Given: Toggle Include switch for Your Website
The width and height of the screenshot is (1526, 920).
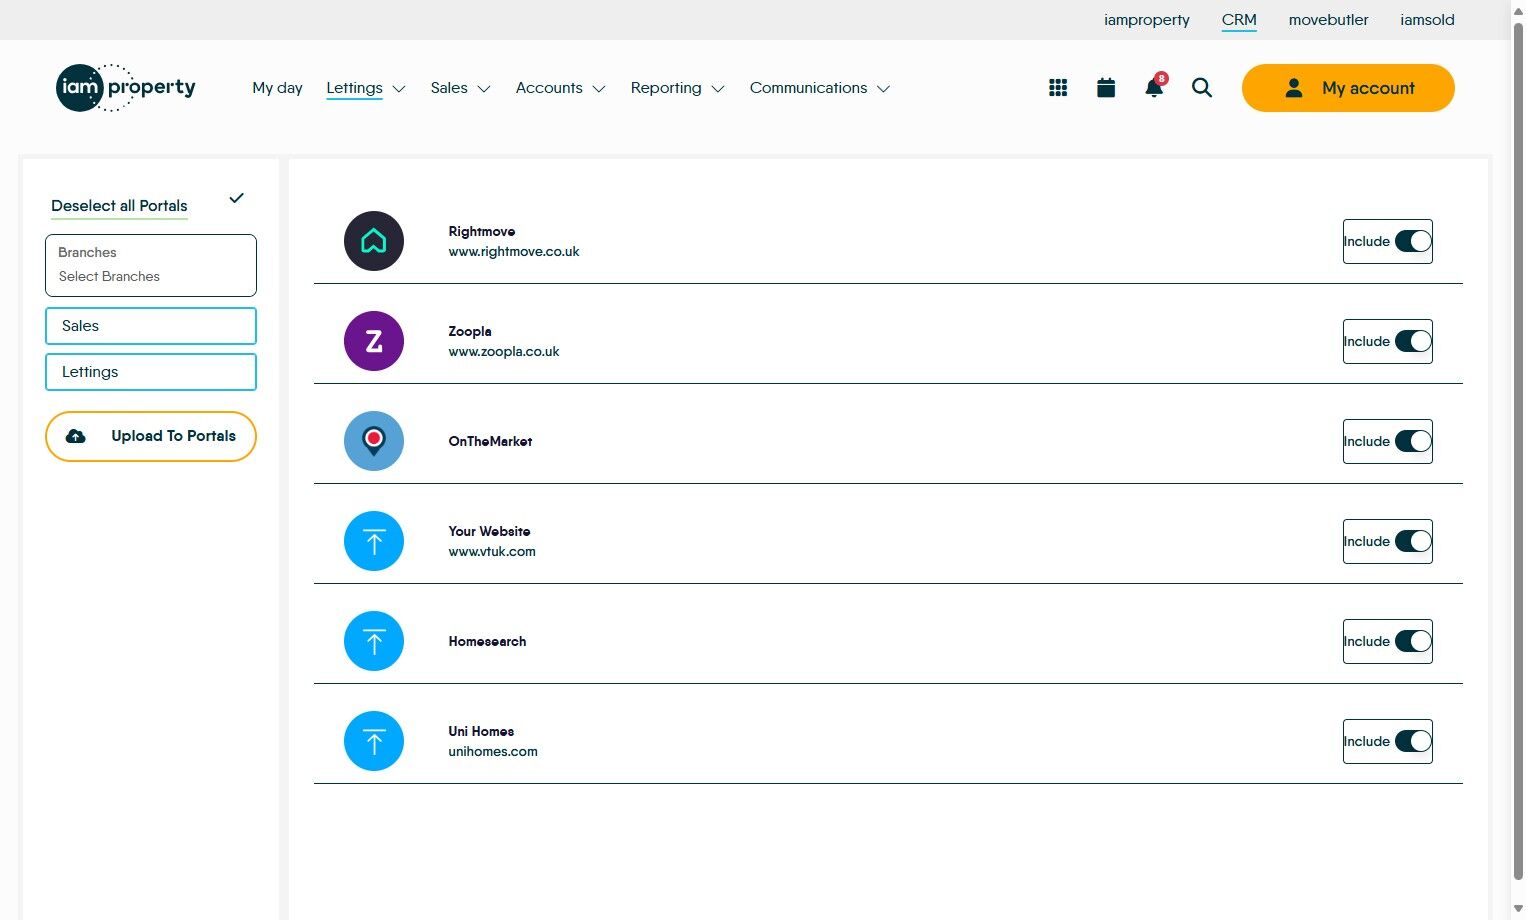Looking at the screenshot, I should click(x=1413, y=541).
